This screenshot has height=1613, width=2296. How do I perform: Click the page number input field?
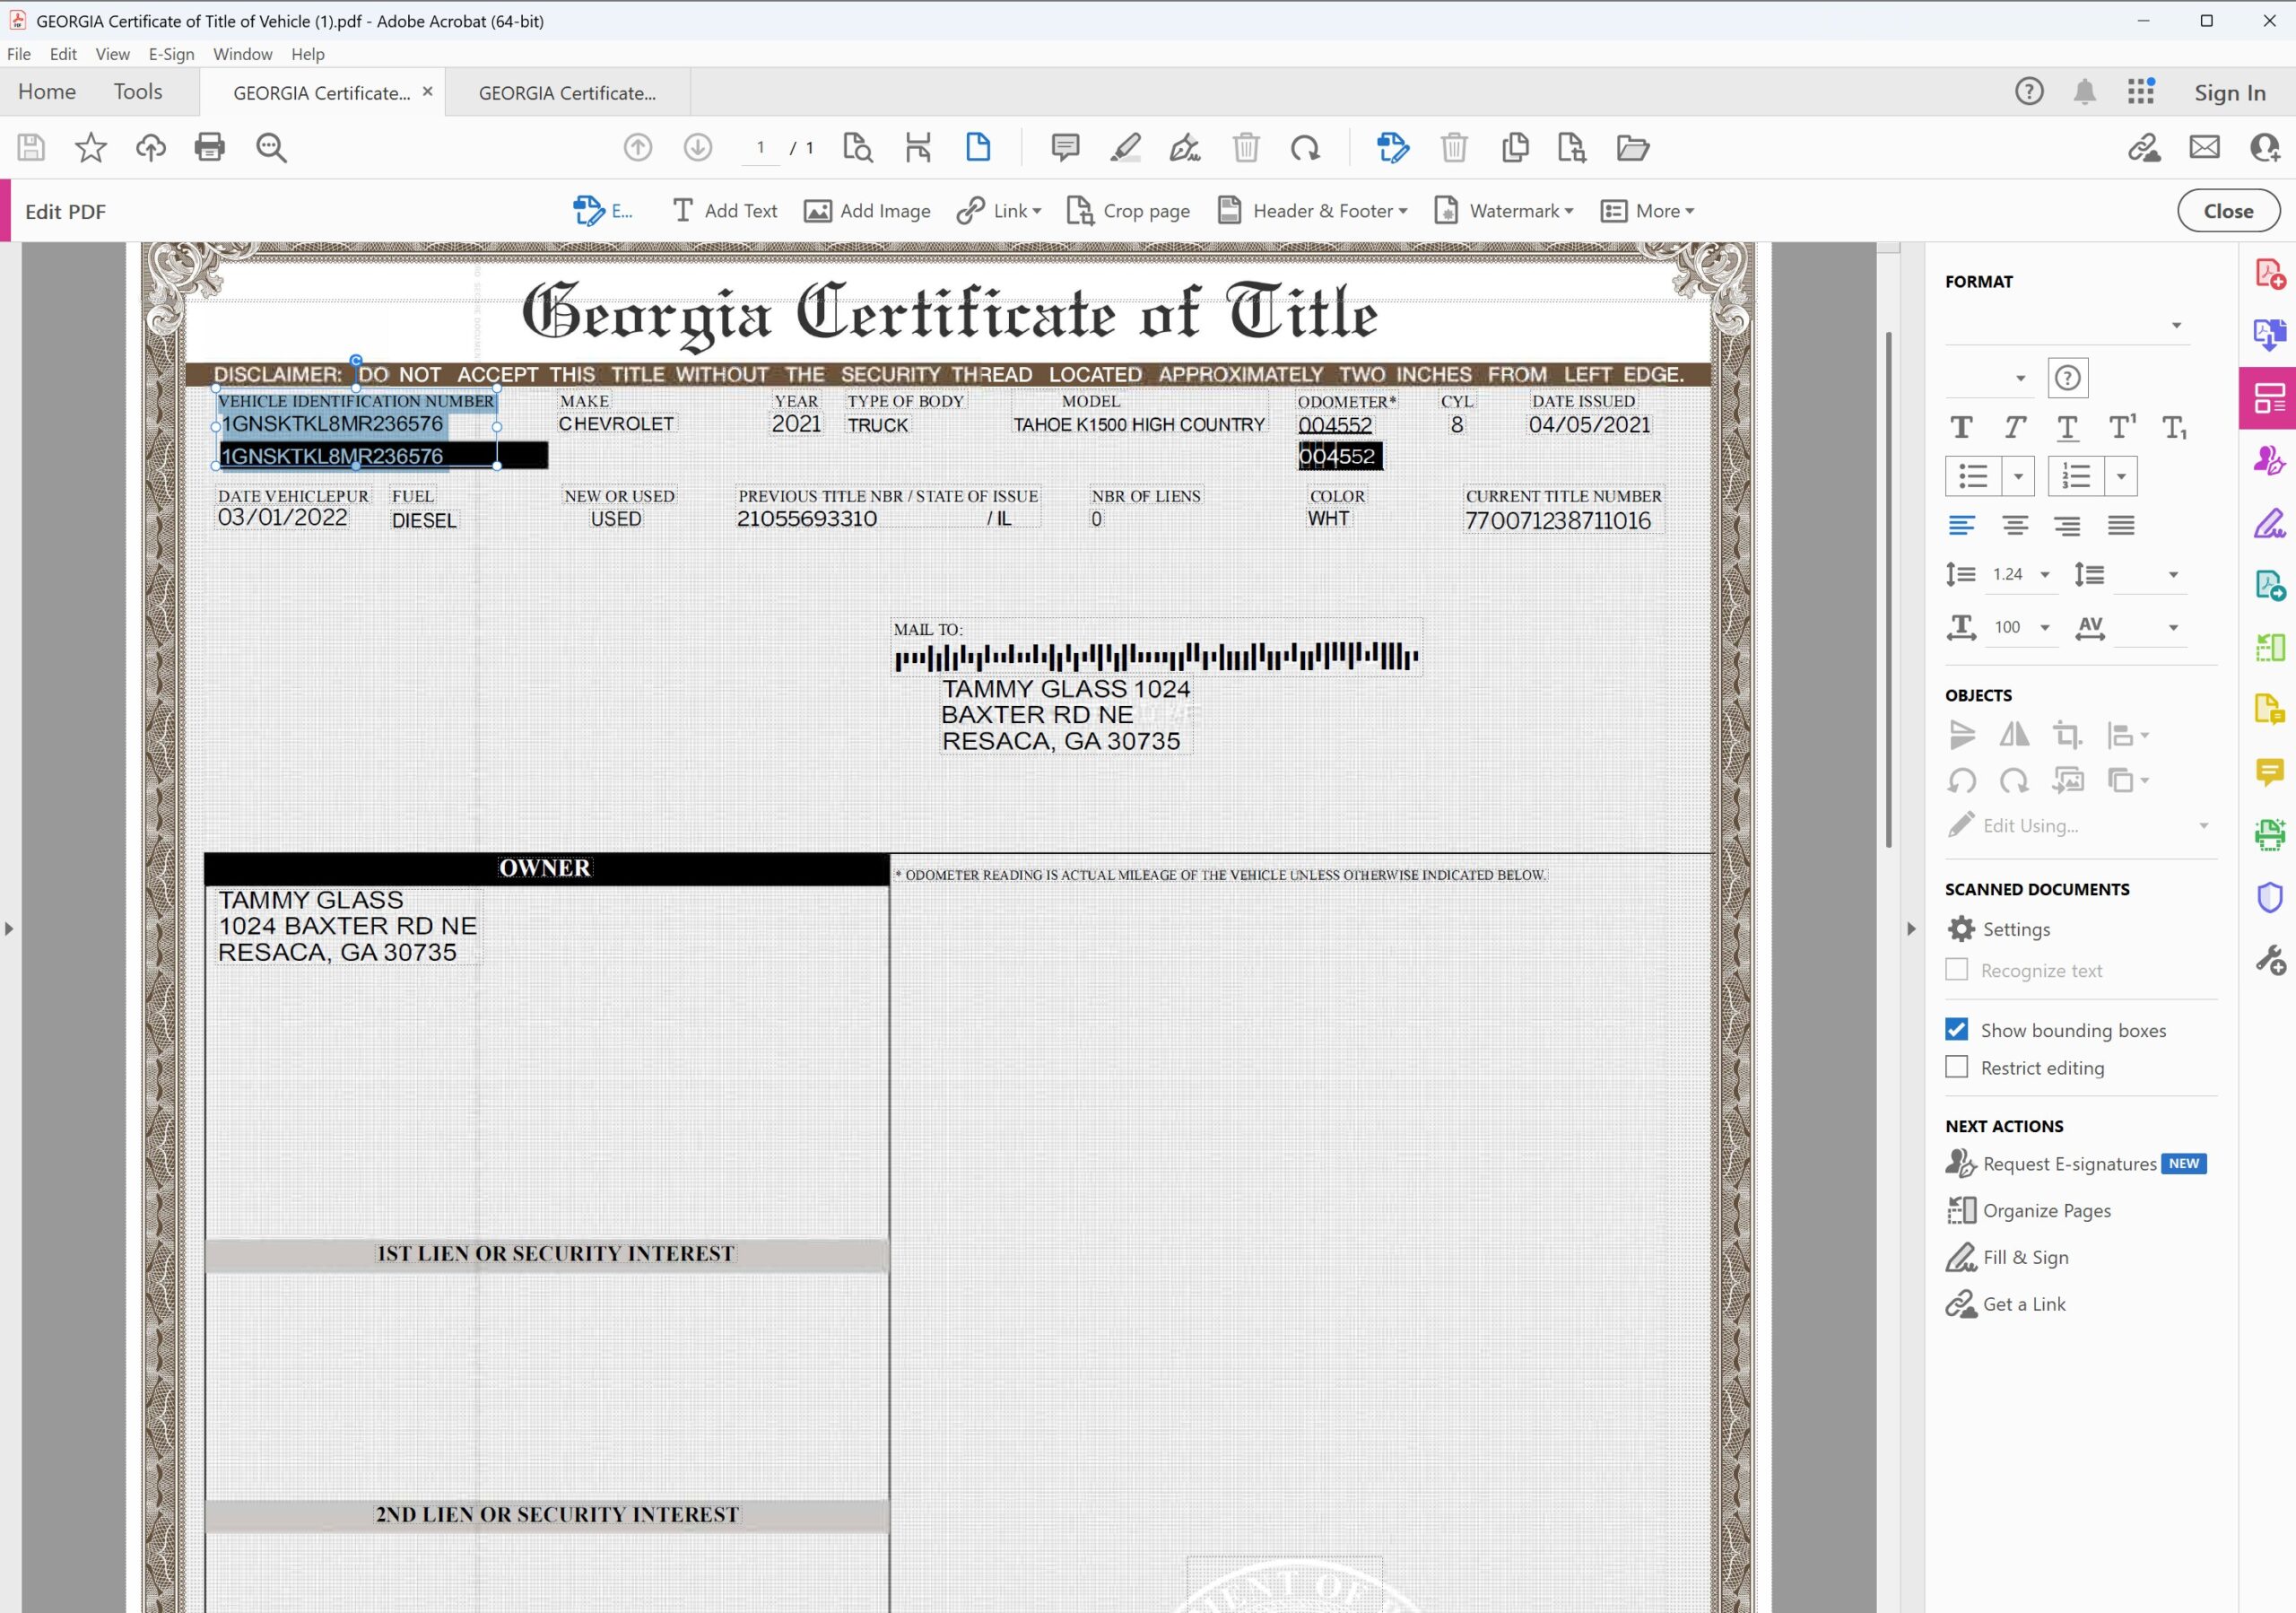point(761,148)
